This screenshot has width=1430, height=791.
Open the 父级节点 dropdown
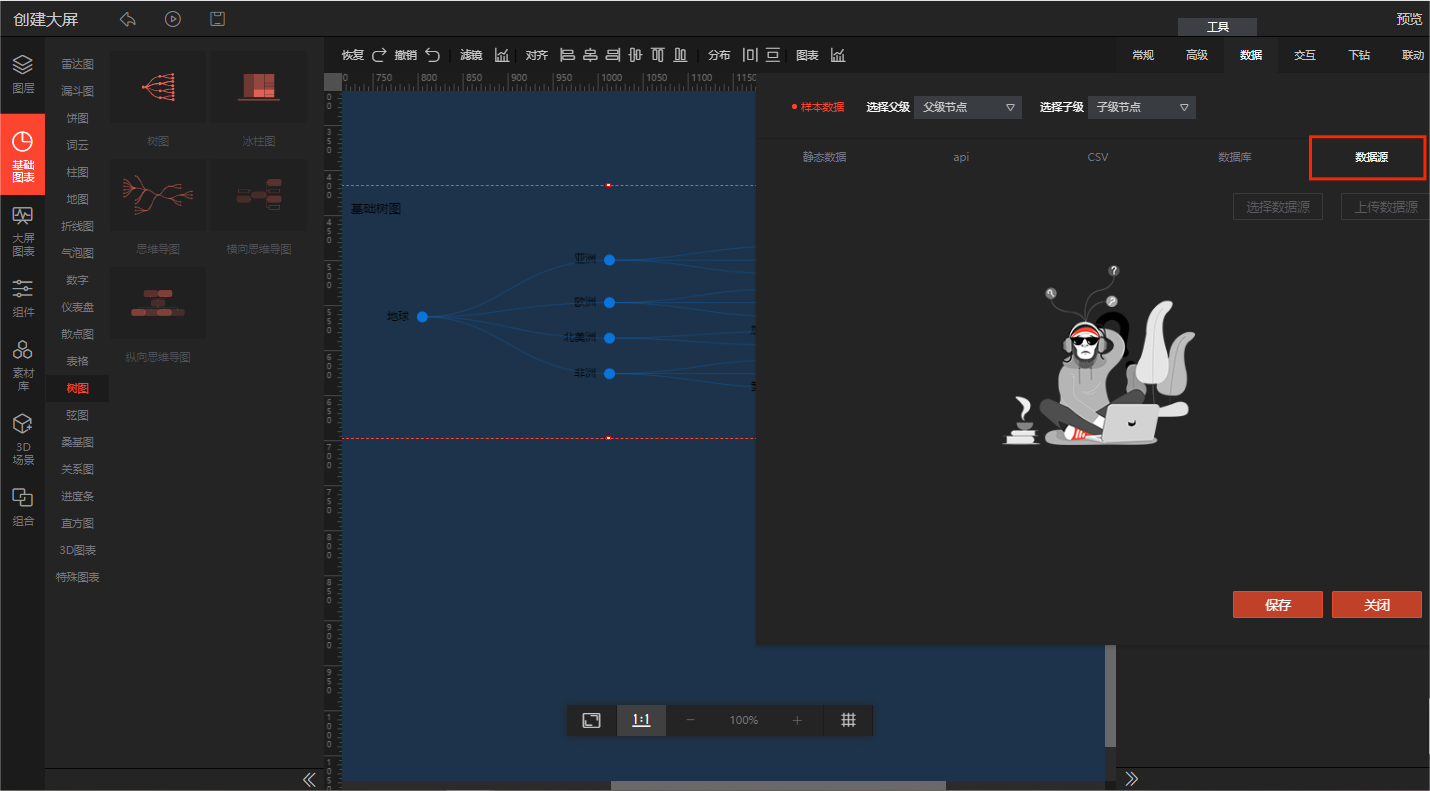pyautogui.click(x=968, y=107)
